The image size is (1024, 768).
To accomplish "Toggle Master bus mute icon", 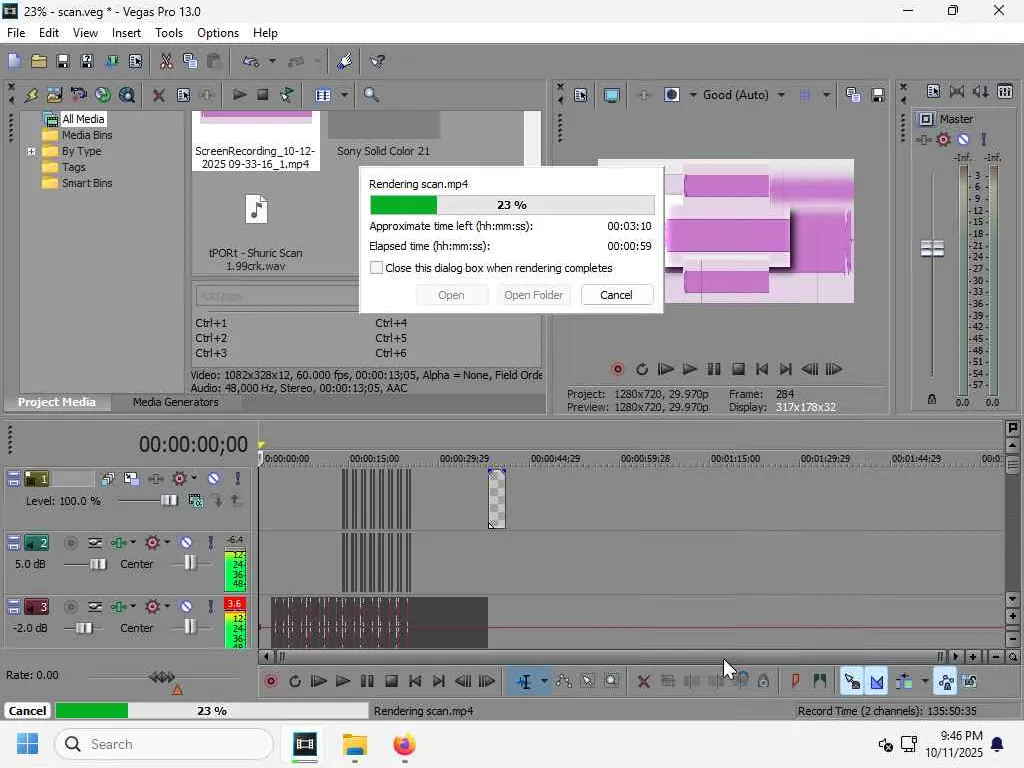I will click(963, 139).
